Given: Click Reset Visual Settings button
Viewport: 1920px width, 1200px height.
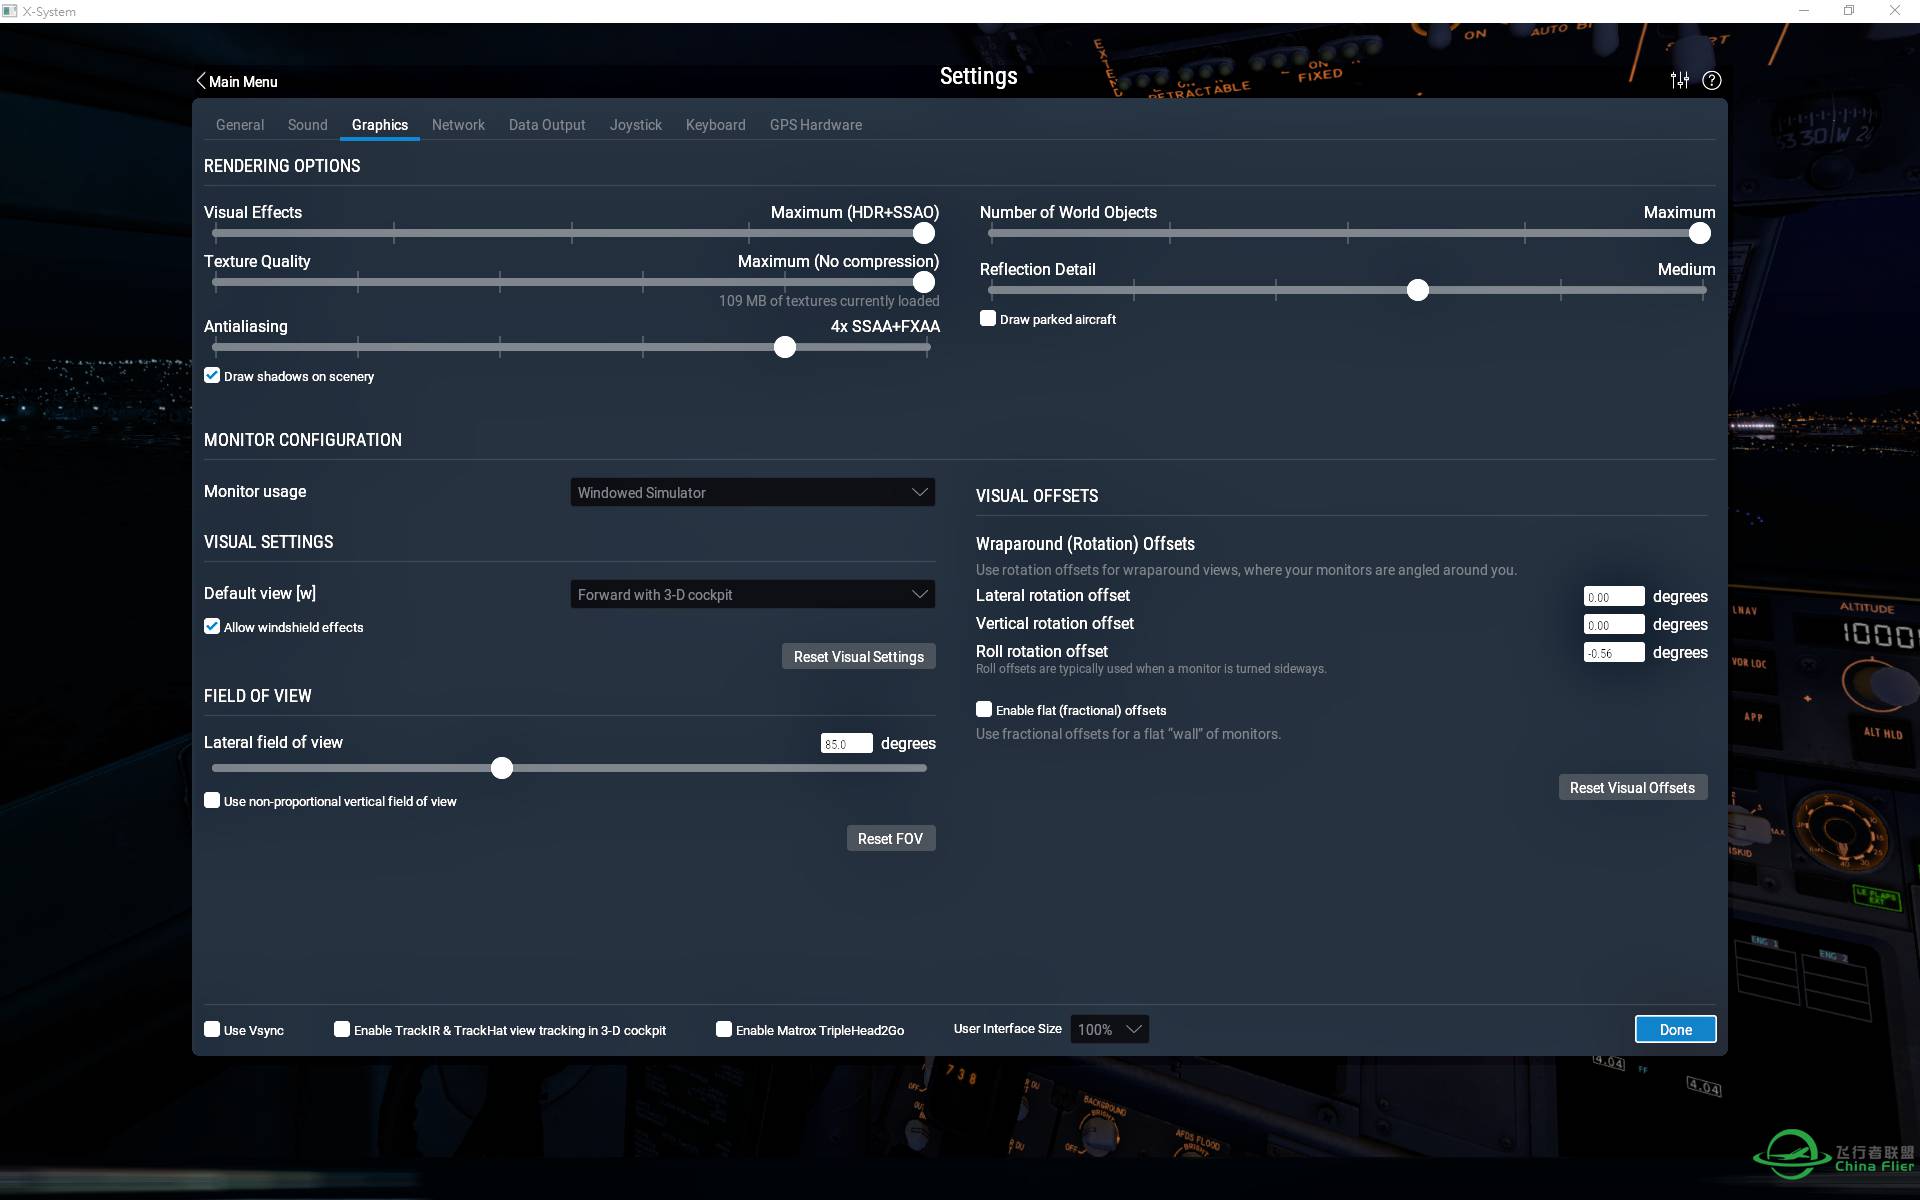Looking at the screenshot, I should point(858,655).
